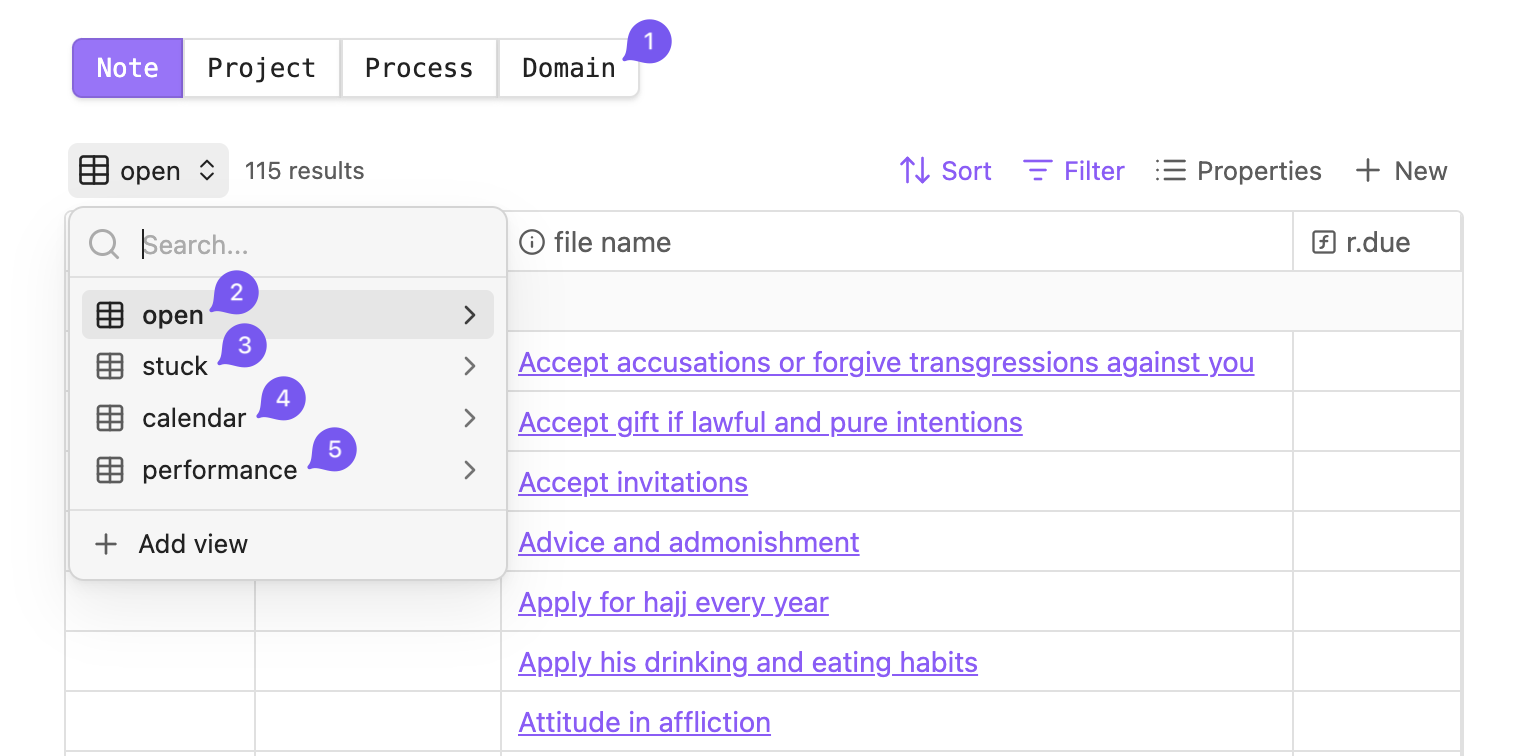Expand the chevron next to performance view
The width and height of the screenshot is (1538, 756).
tap(470, 470)
